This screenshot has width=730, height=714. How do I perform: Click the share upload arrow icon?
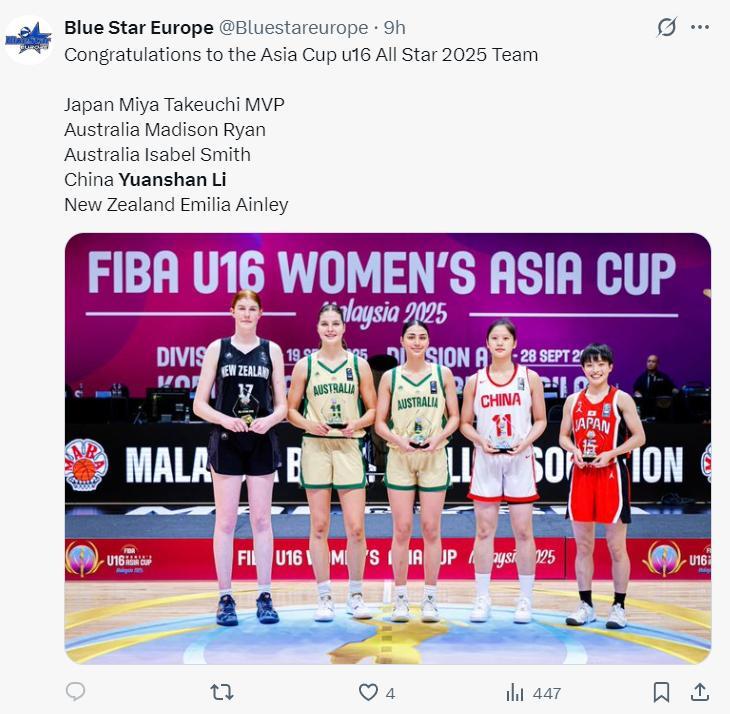coord(699,692)
